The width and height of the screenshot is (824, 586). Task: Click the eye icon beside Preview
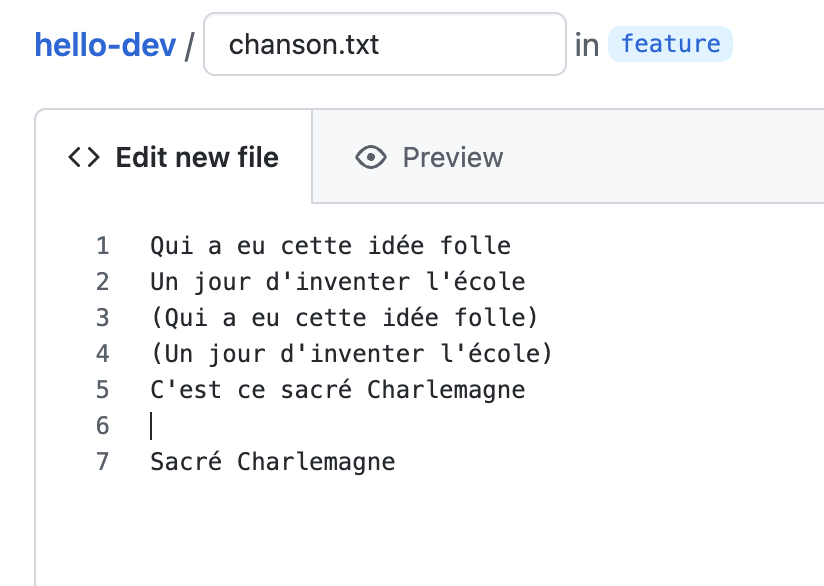371,157
